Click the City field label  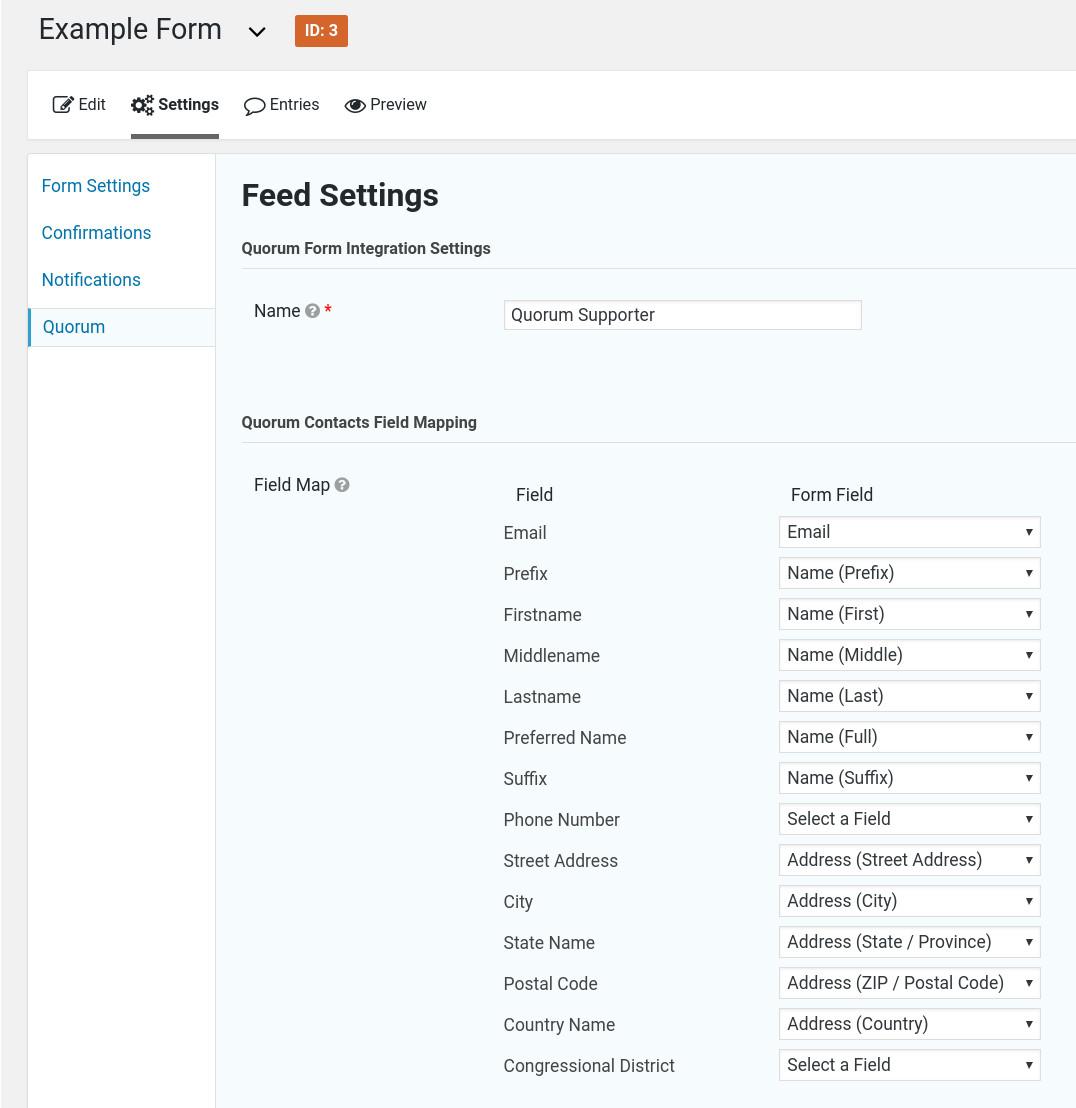[x=519, y=902]
